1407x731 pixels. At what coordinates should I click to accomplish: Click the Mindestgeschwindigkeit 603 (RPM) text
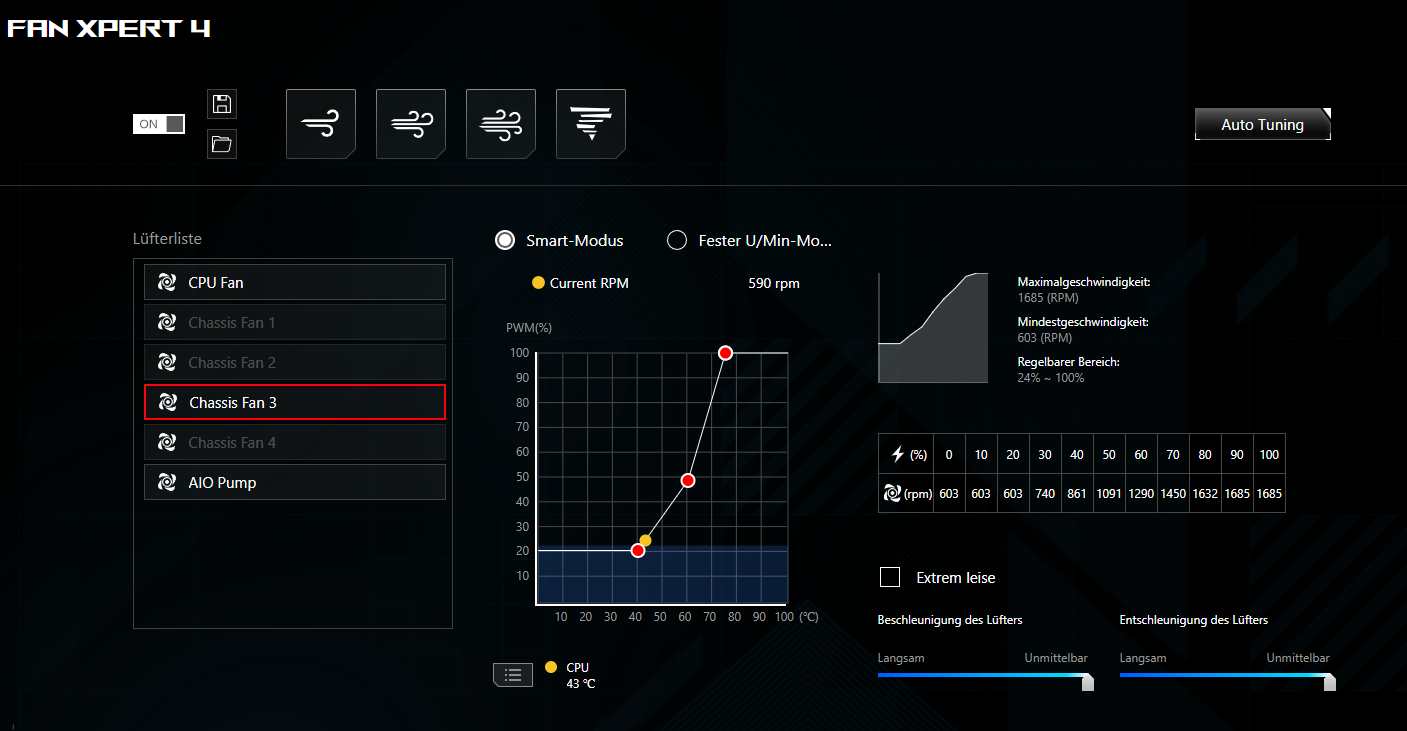pyautogui.click(x=1083, y=329)
